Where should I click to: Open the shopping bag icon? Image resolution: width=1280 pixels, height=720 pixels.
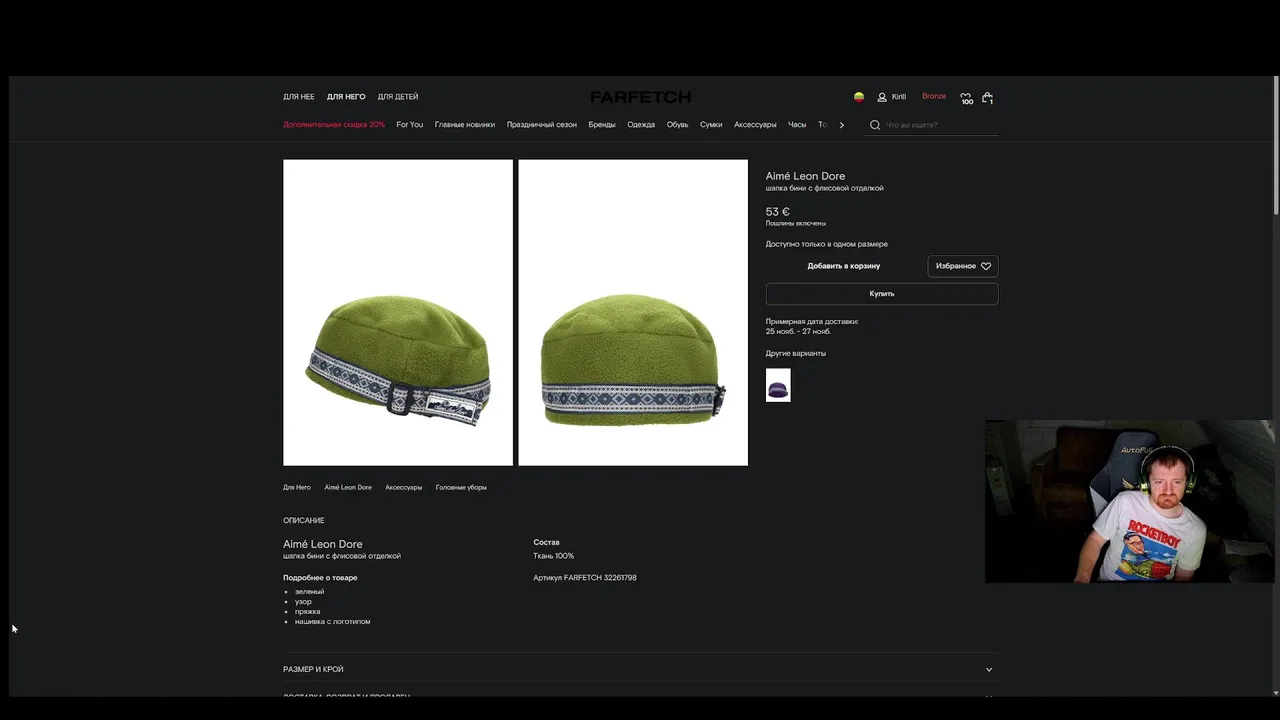987,98
